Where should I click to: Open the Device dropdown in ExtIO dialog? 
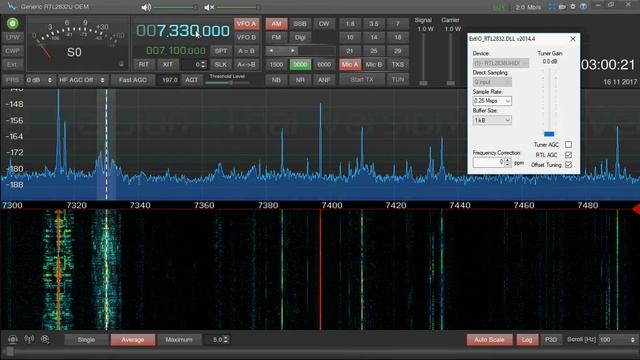tap(501, 63)
